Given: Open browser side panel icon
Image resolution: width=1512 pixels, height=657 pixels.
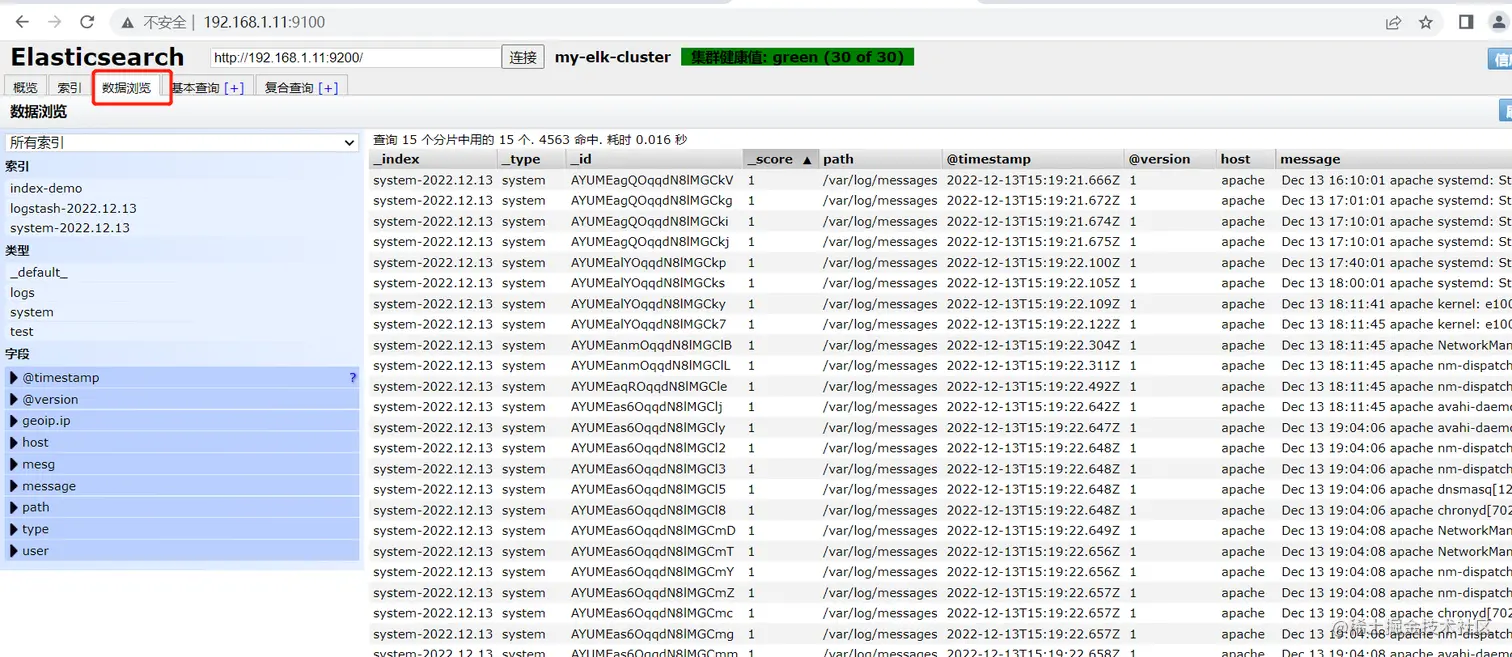Looking at the screenshot, I should (x=1466, y=22).
